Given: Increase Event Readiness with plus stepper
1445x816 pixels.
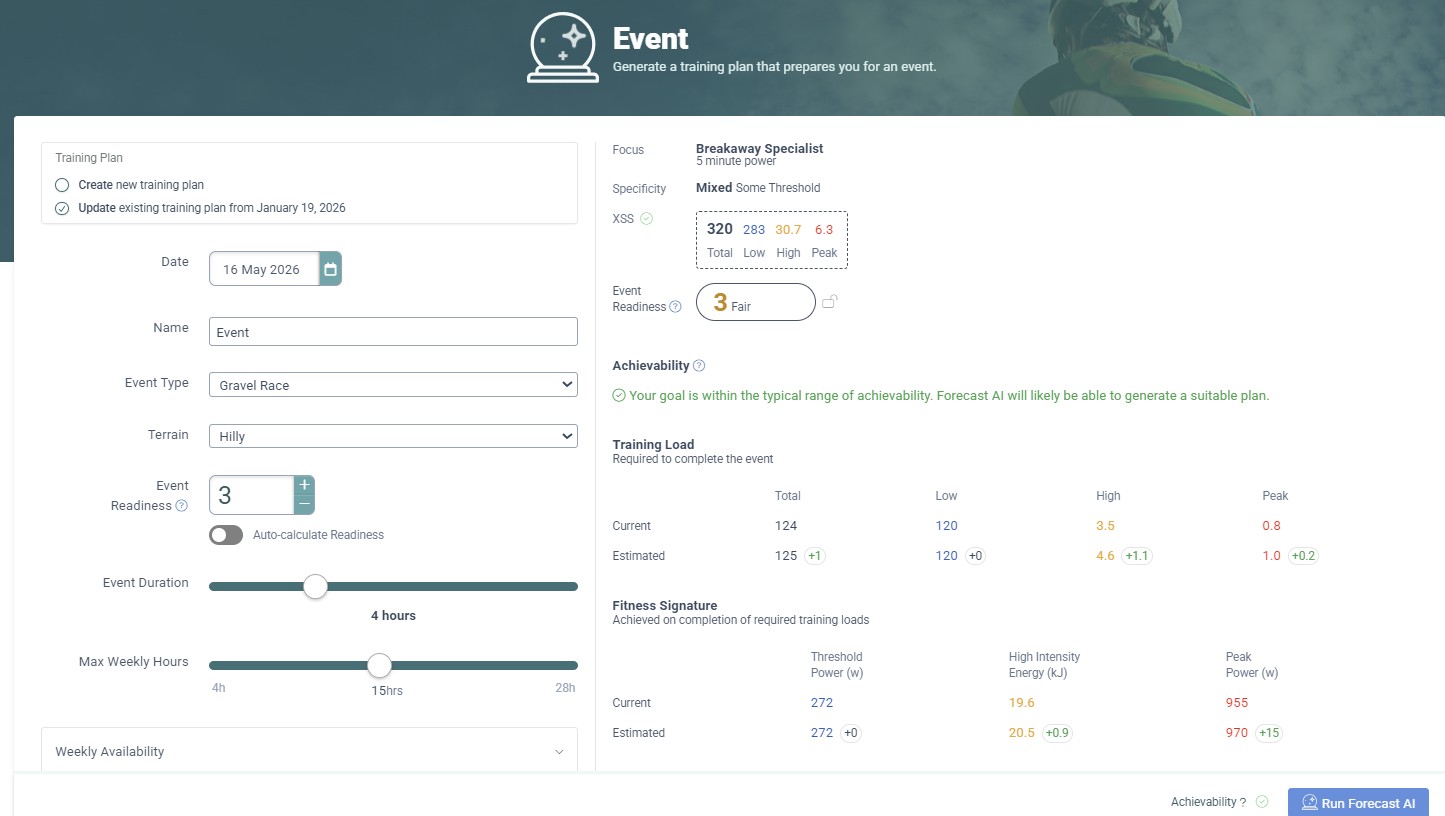Looking at the screenshot, I should [304, 485].
